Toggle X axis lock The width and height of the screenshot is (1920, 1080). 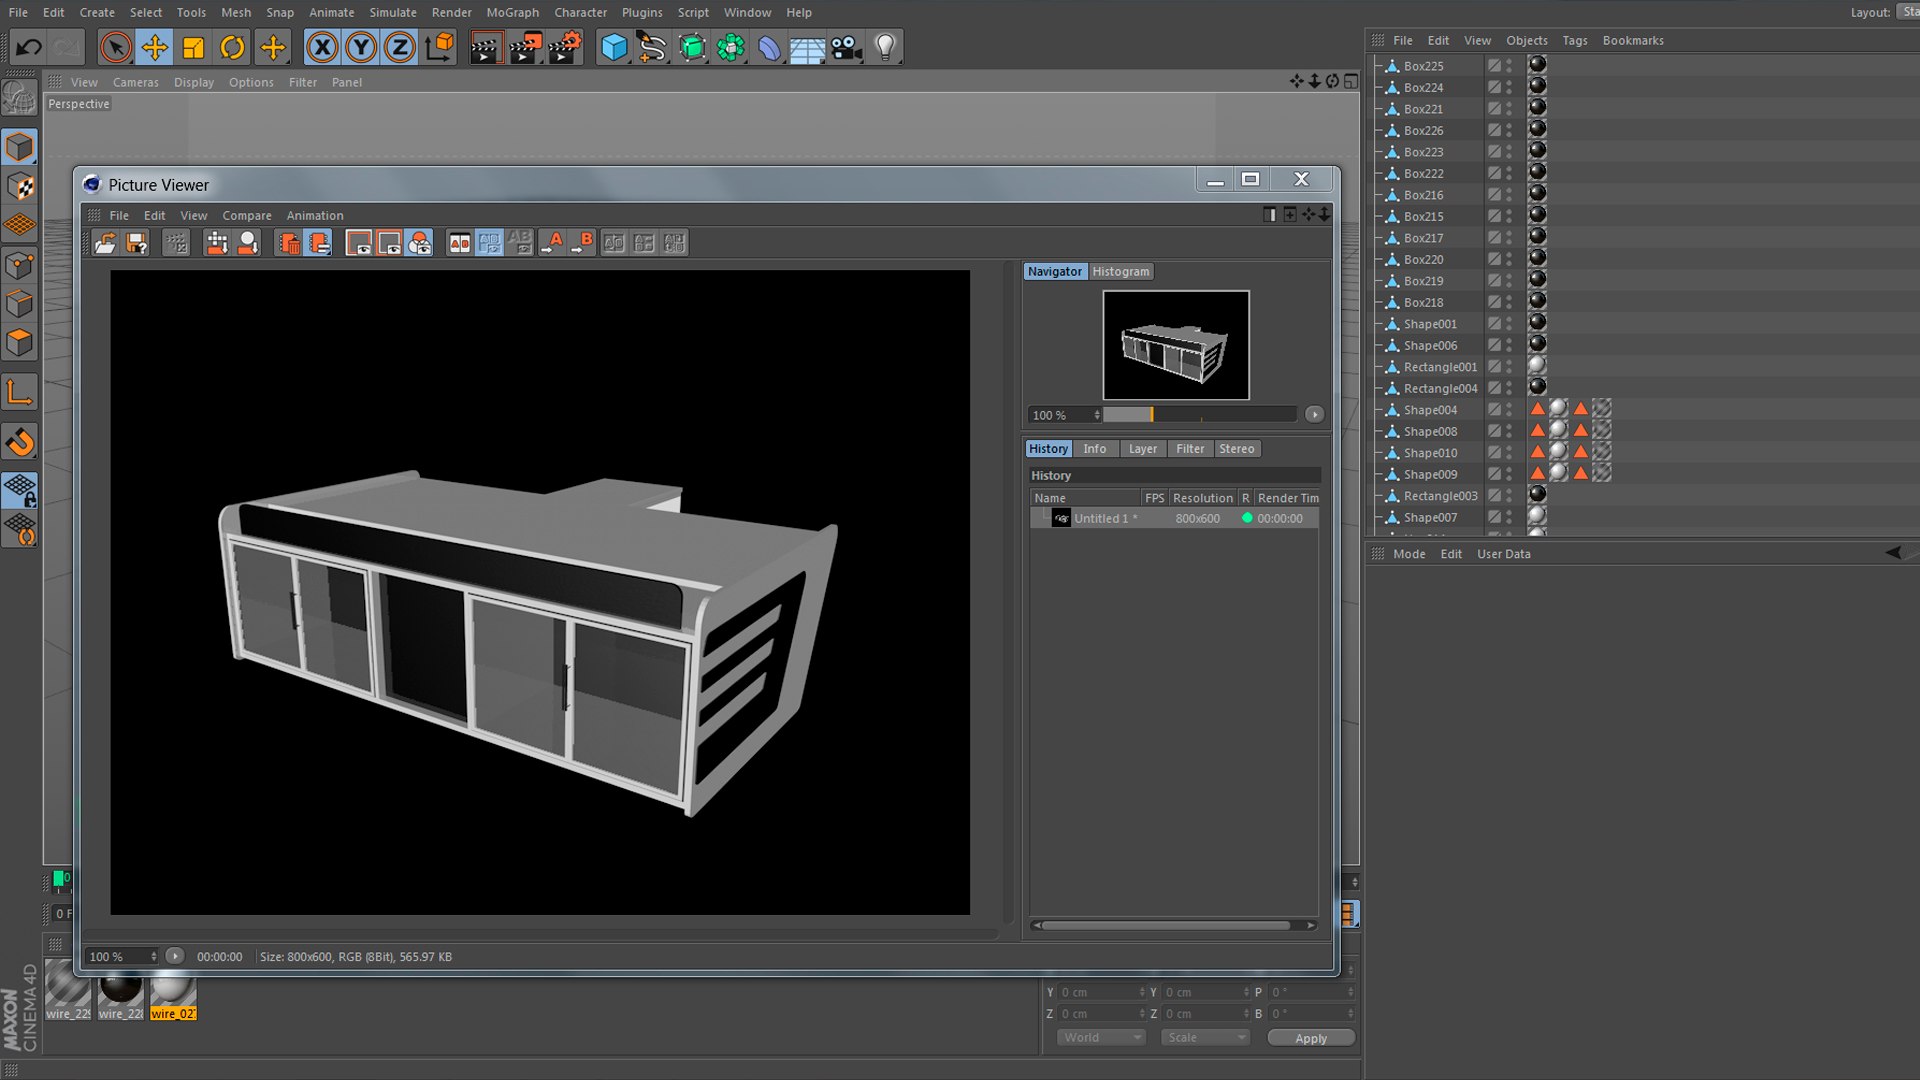[322, 47]
